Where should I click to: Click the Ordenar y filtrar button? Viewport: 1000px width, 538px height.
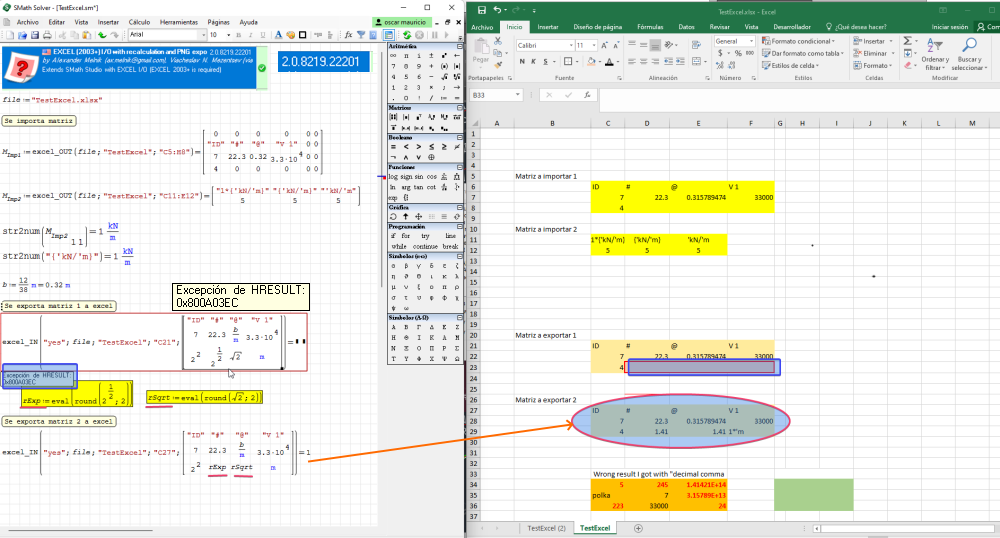coord(935,60)
